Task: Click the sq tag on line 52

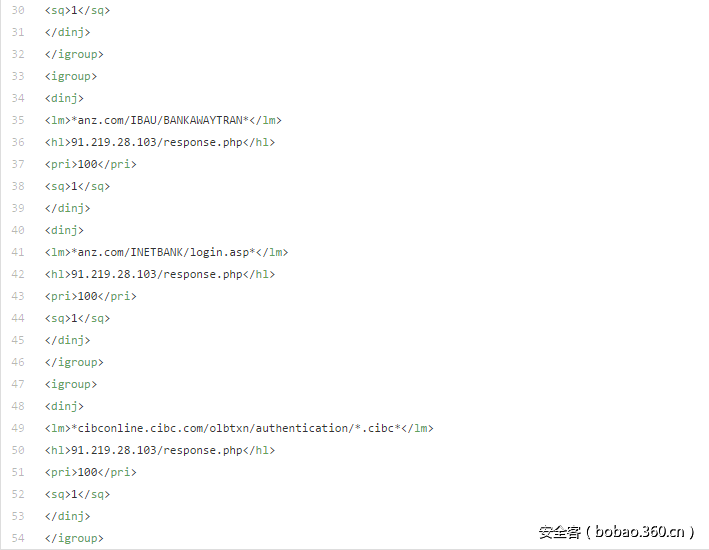Action: coord(77,494)
